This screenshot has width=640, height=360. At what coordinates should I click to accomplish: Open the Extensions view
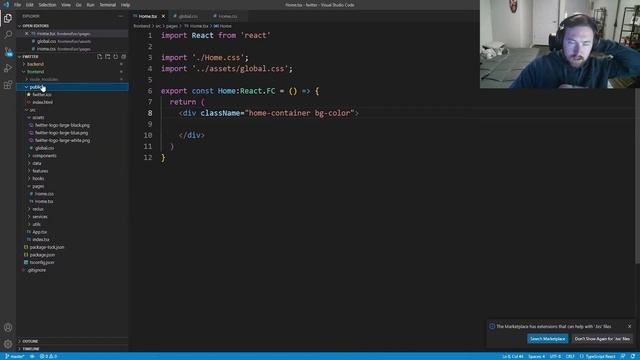[8, 85]
